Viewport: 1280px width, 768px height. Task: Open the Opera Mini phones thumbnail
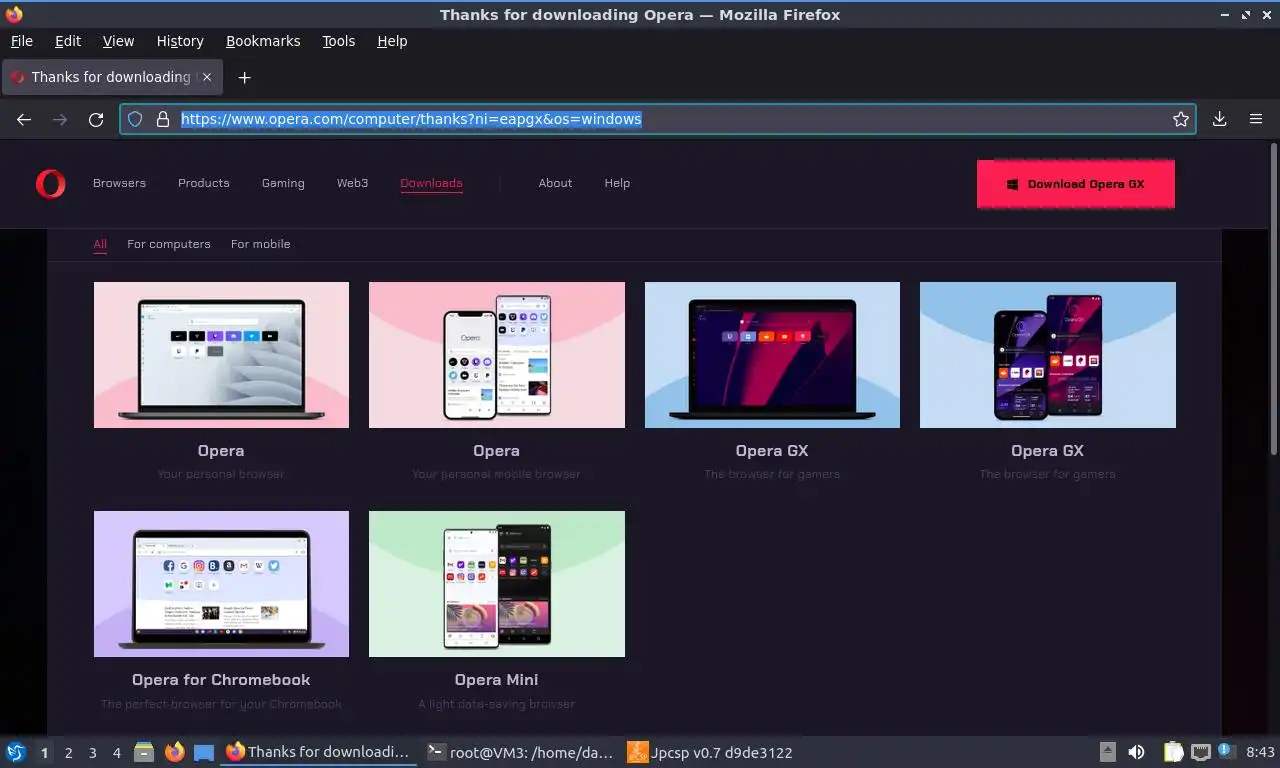[497, 584]
